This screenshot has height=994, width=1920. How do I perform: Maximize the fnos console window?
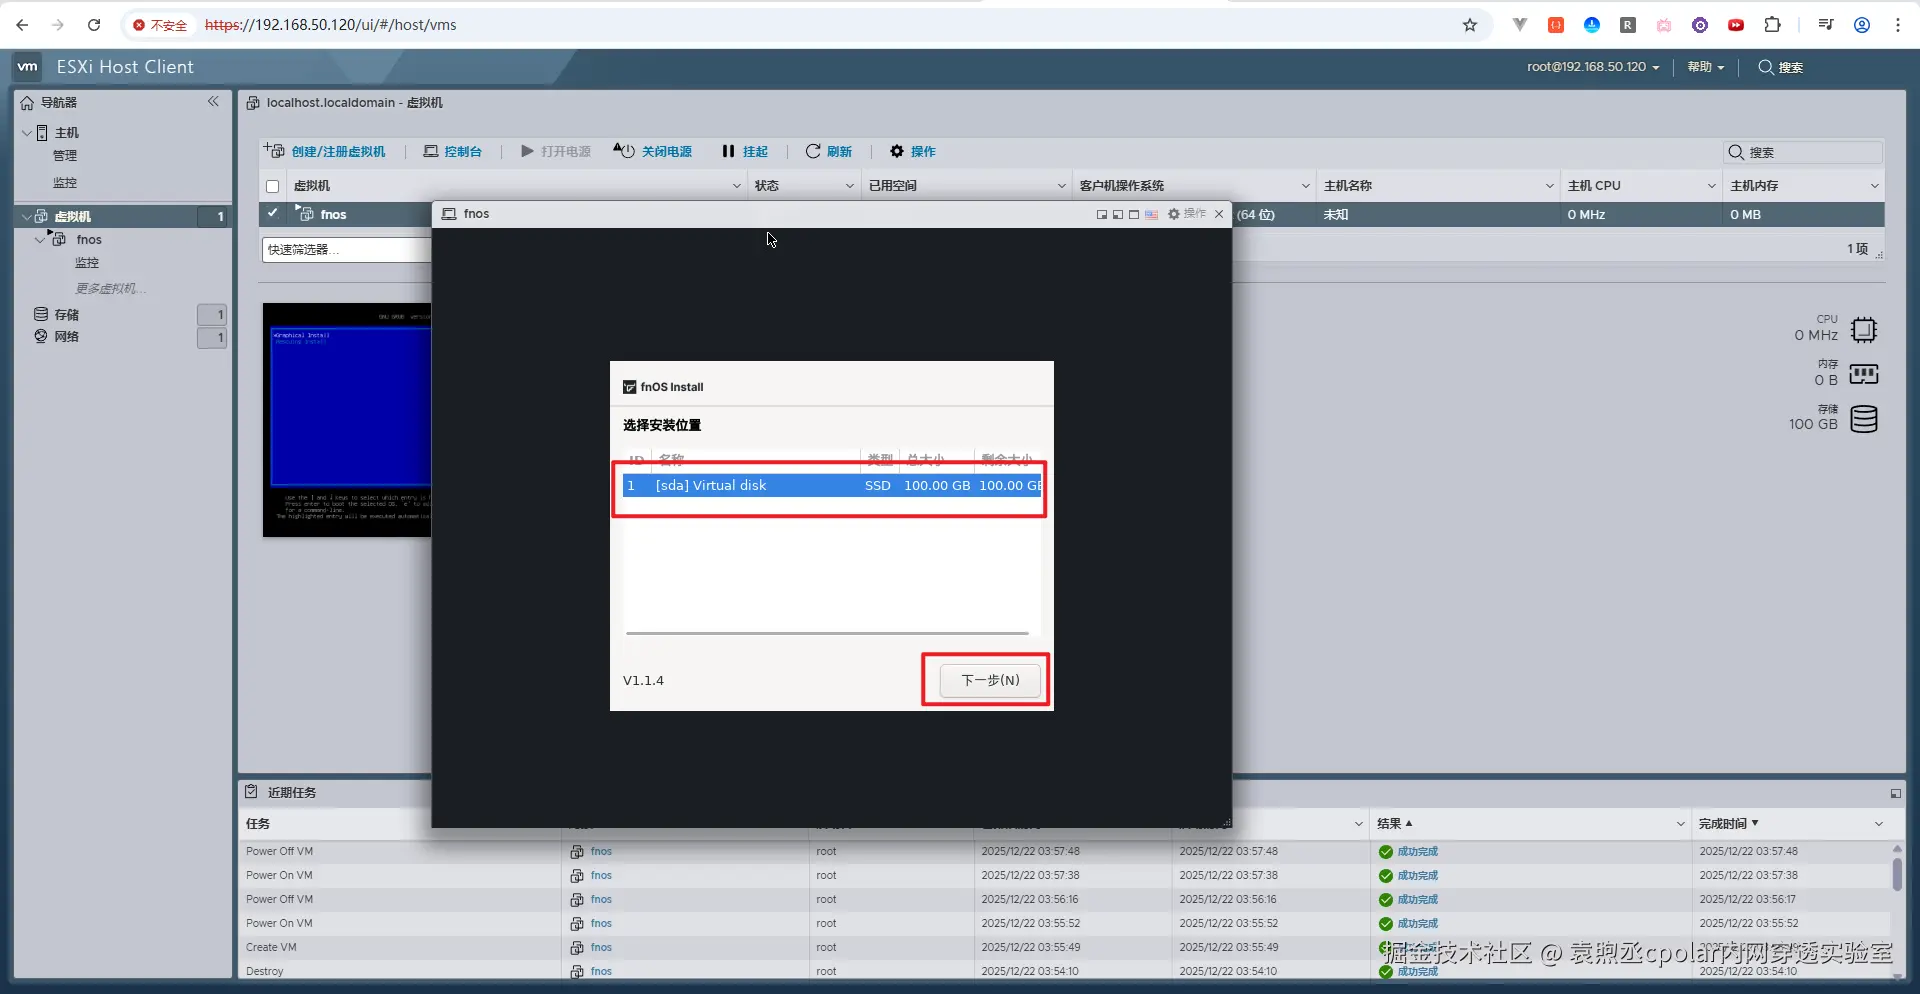[x=1134, y=214]
